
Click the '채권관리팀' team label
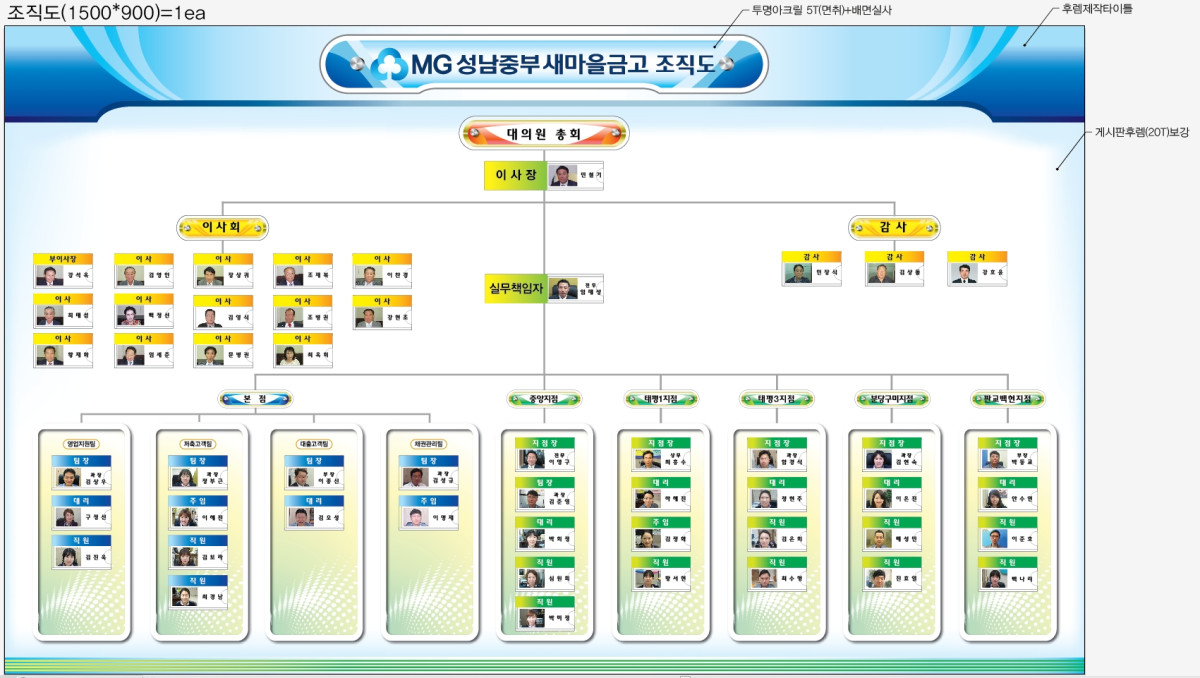(x=429, y=444)
